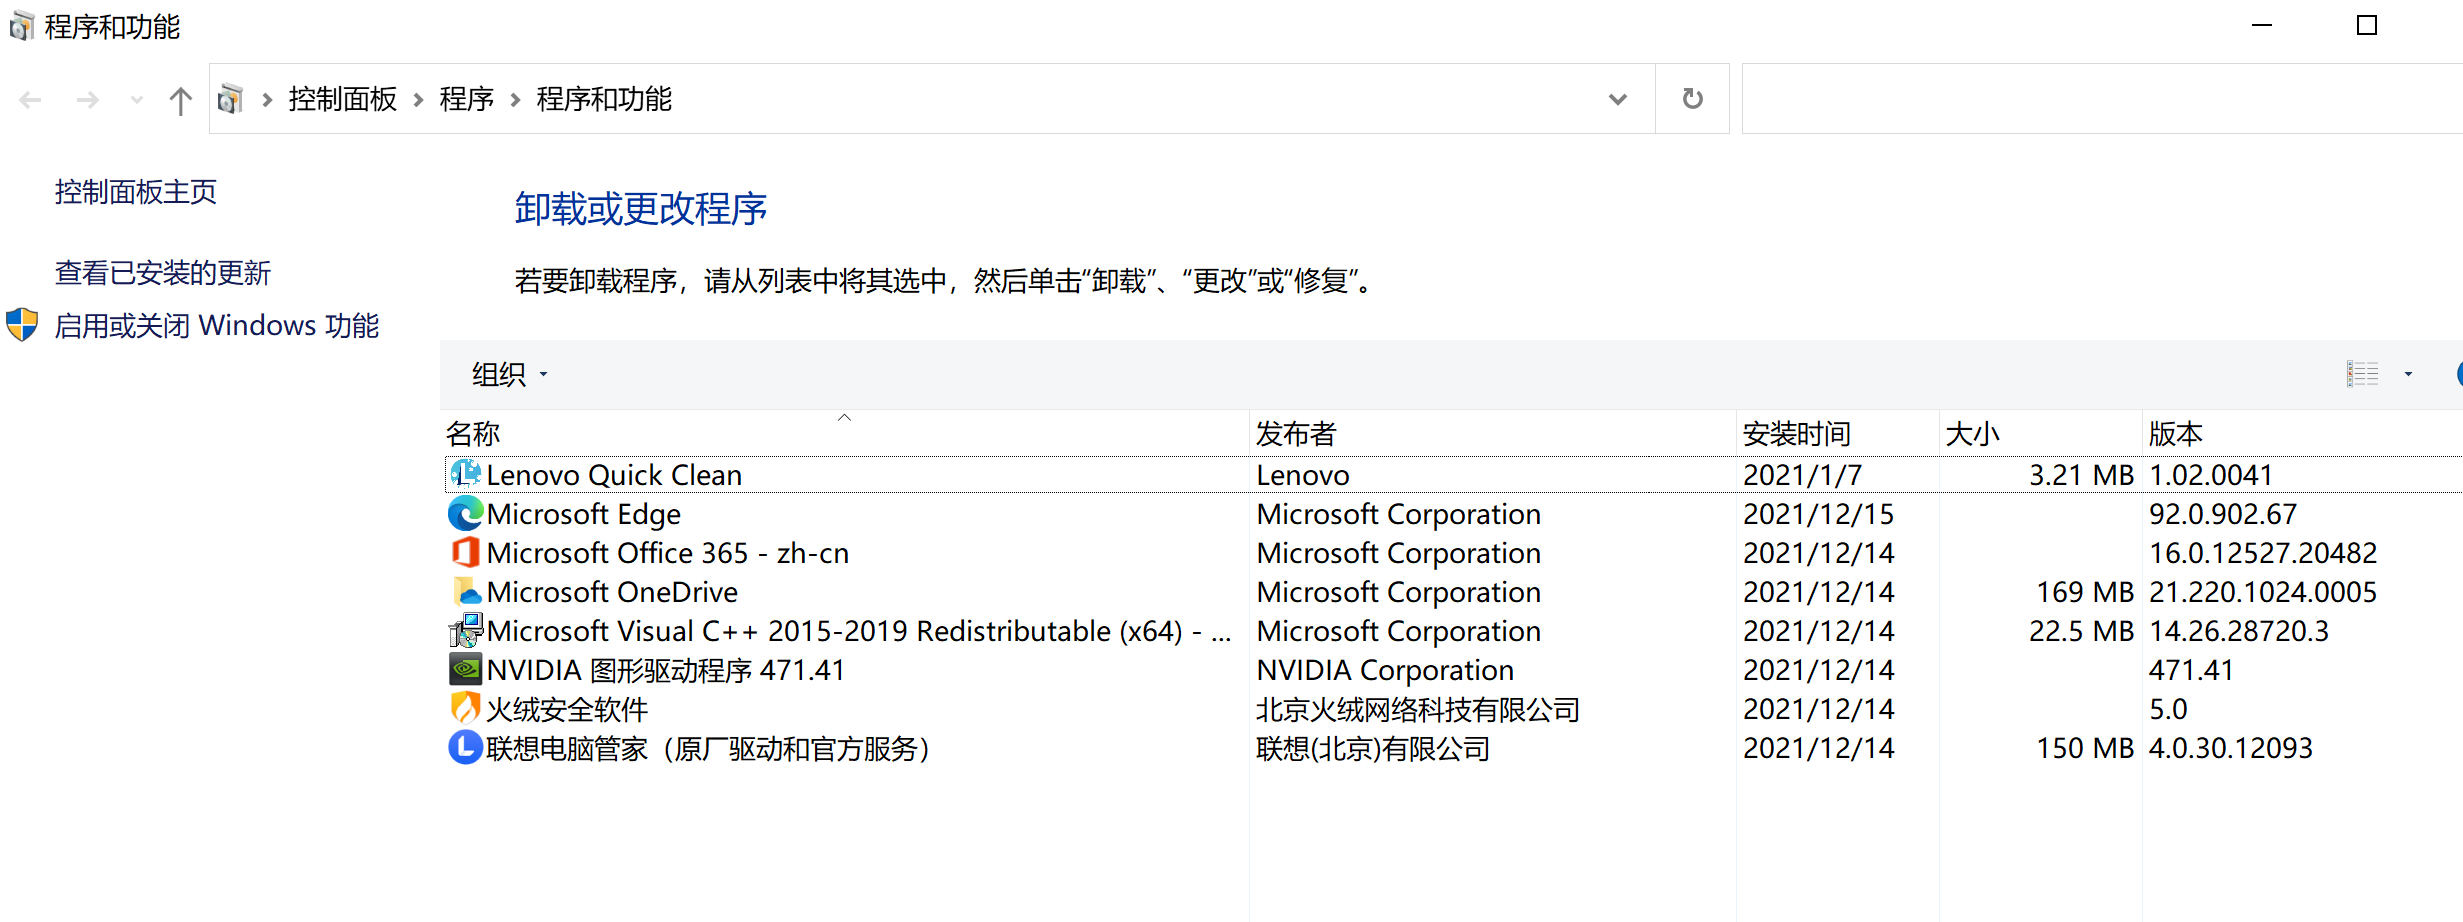Image resolution: width=2463 pixels, height=922 pixels.
Task: Click the search box field
Action: 2102,99
